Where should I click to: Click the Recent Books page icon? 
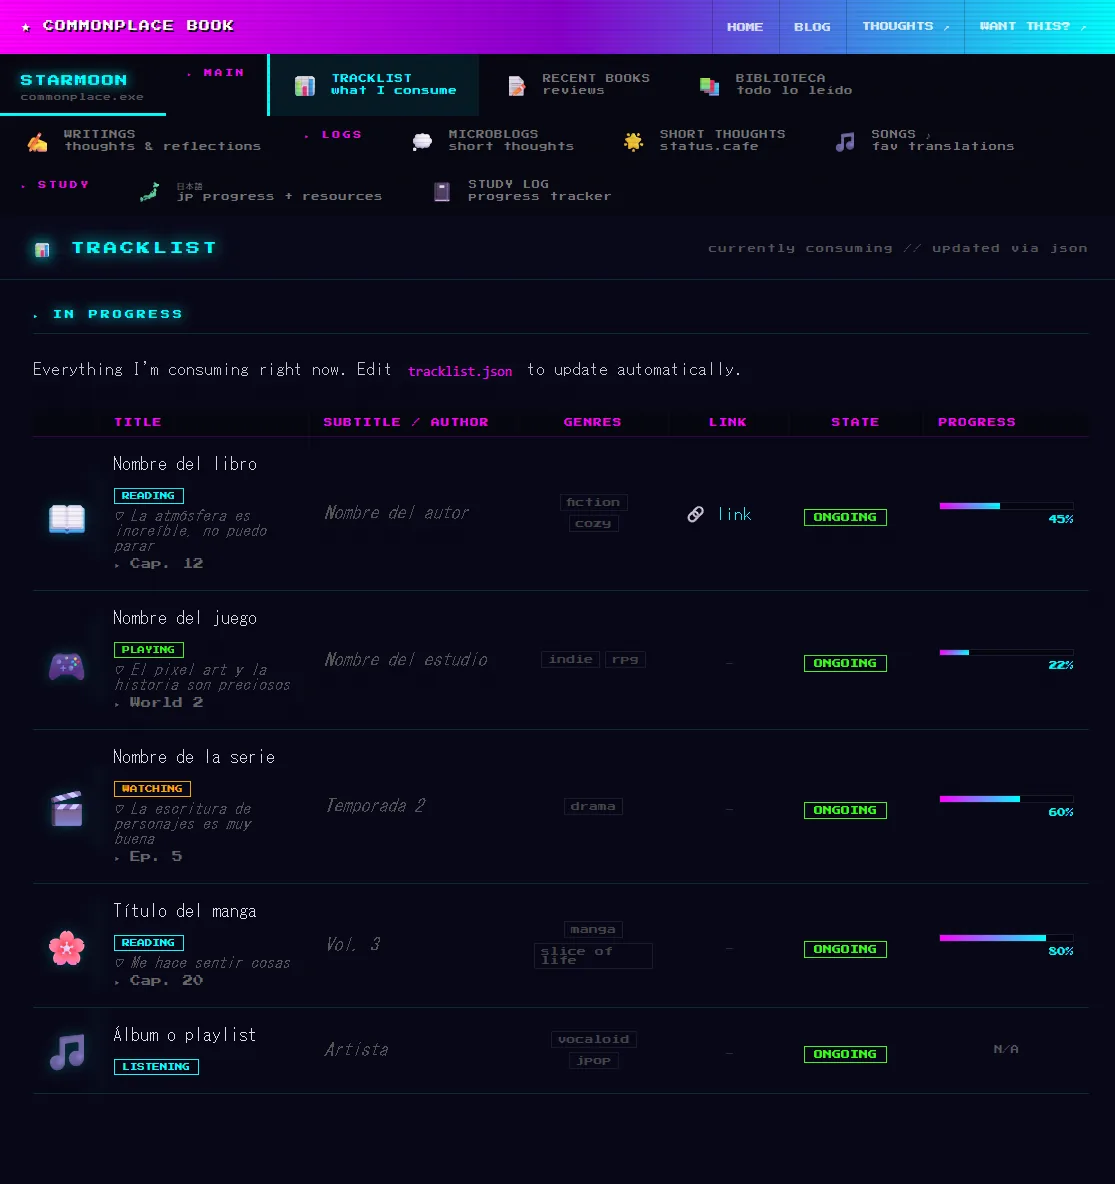[516, 85]
